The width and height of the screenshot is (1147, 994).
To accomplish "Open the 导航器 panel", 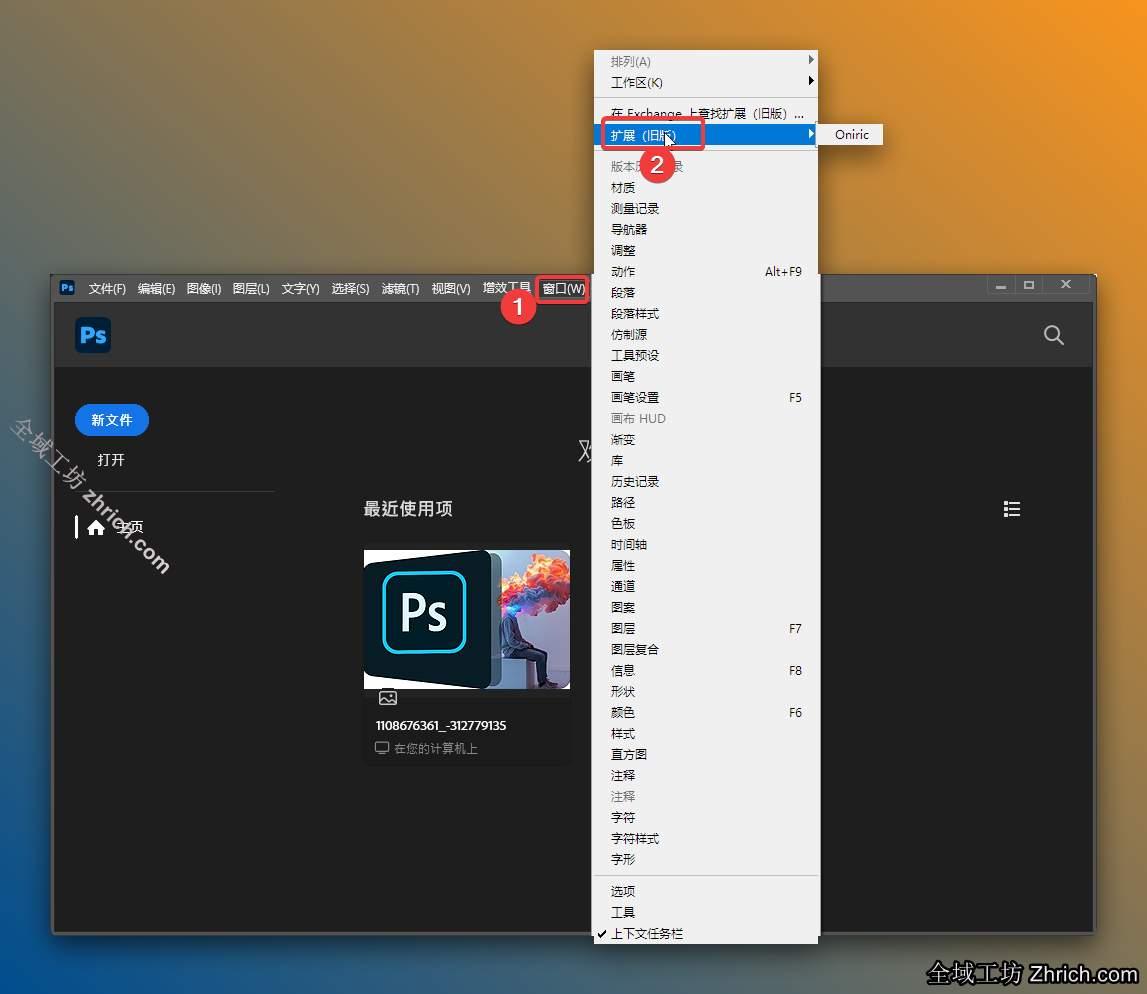I will (706, 230).
